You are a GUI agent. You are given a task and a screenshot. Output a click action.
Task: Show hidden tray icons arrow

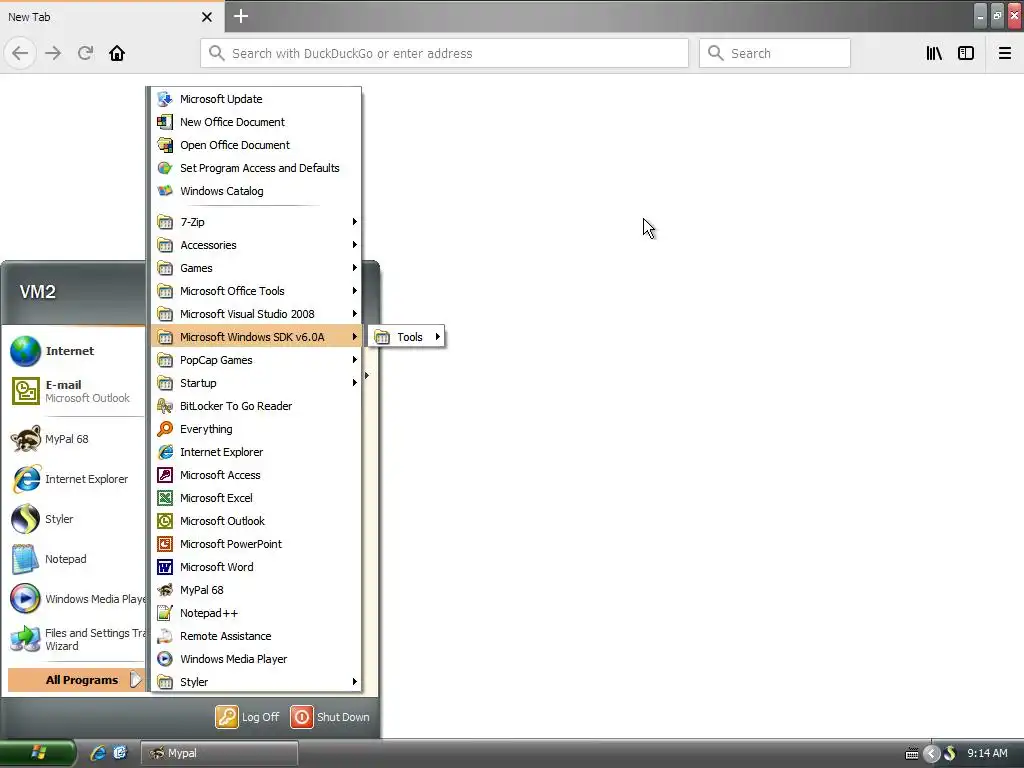(x=931, y=754)
